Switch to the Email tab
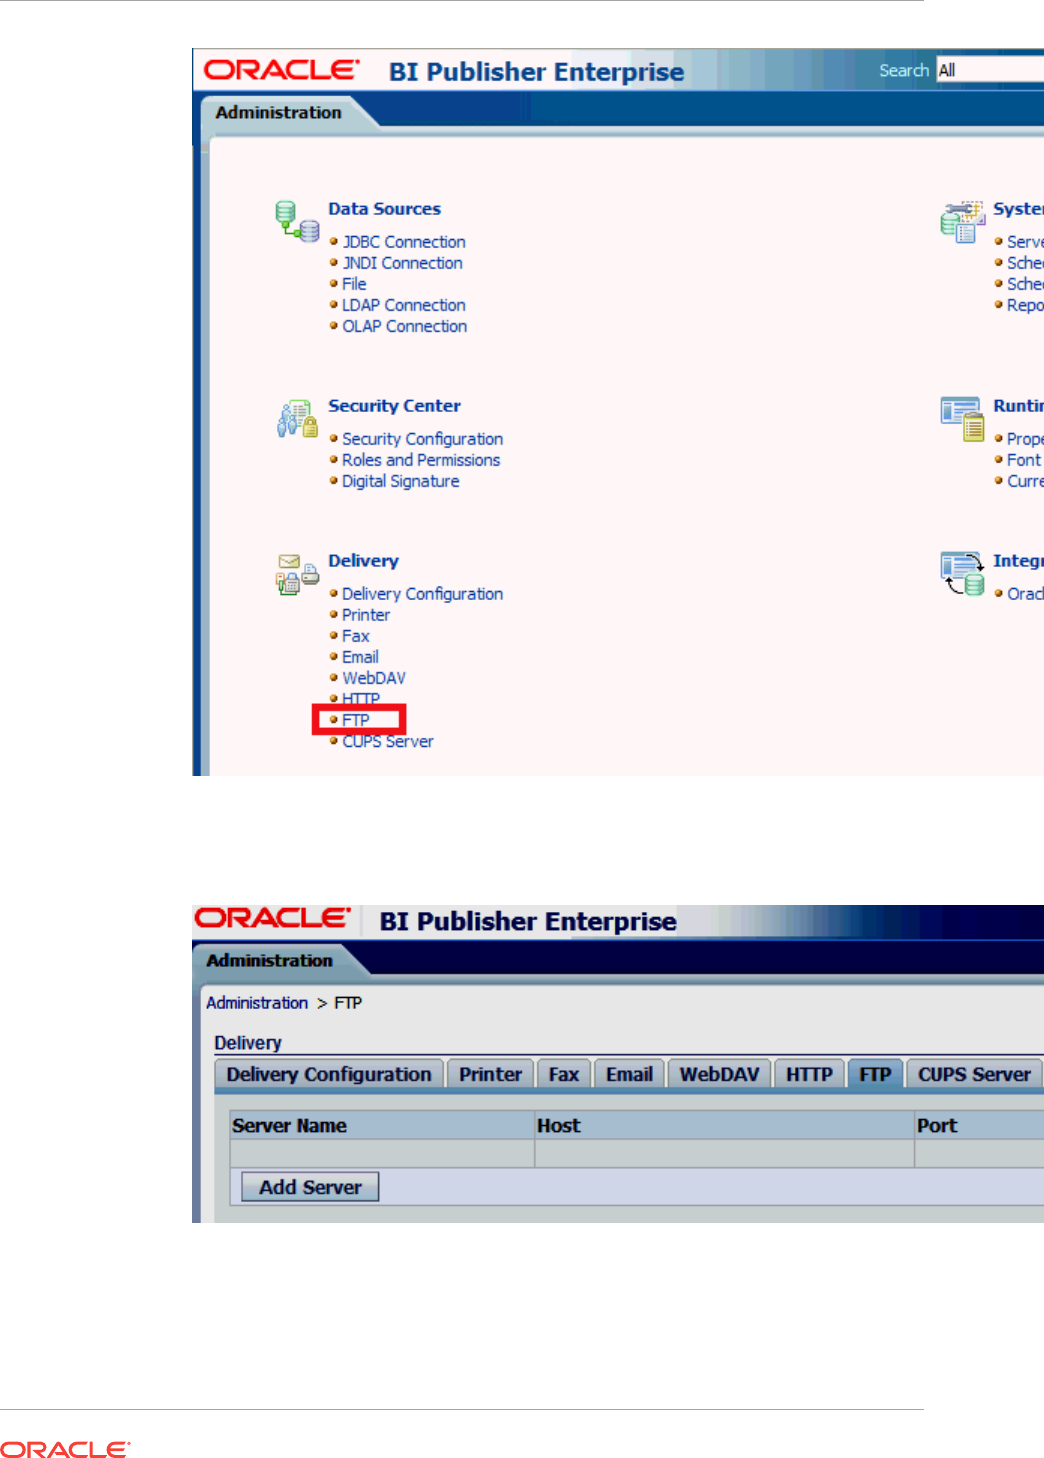1044x1458 pixels. point(629,1074)
